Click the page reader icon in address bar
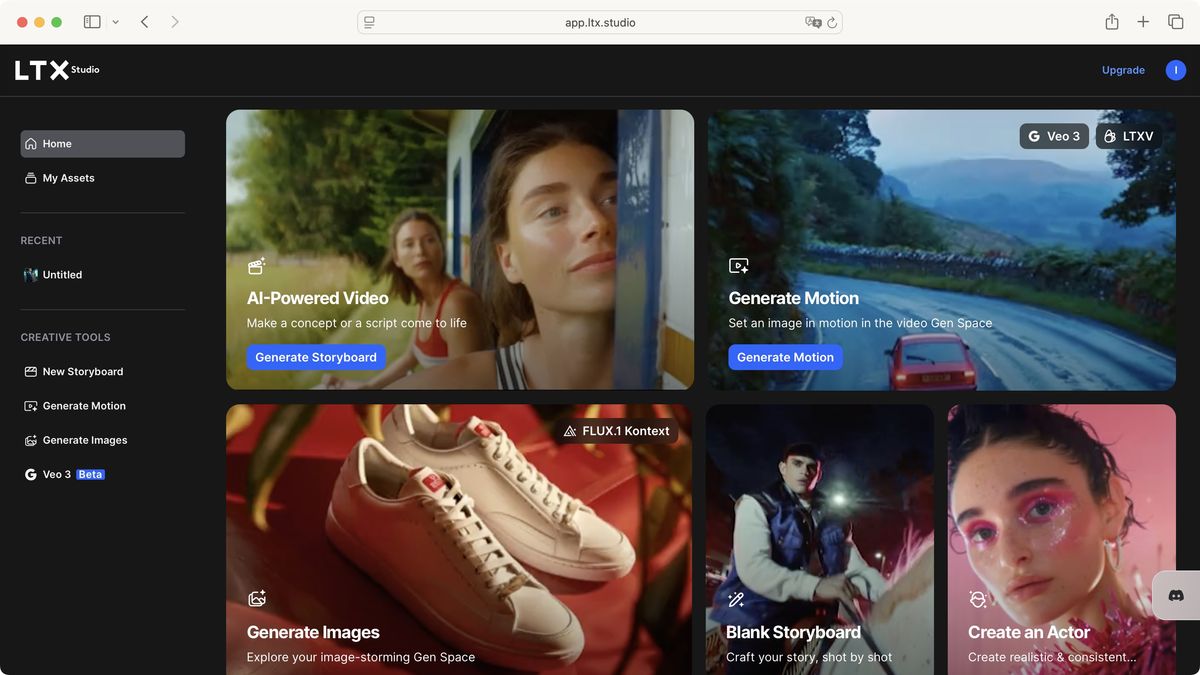Screen dimensions: 1200x675 (x=369, y=22)
